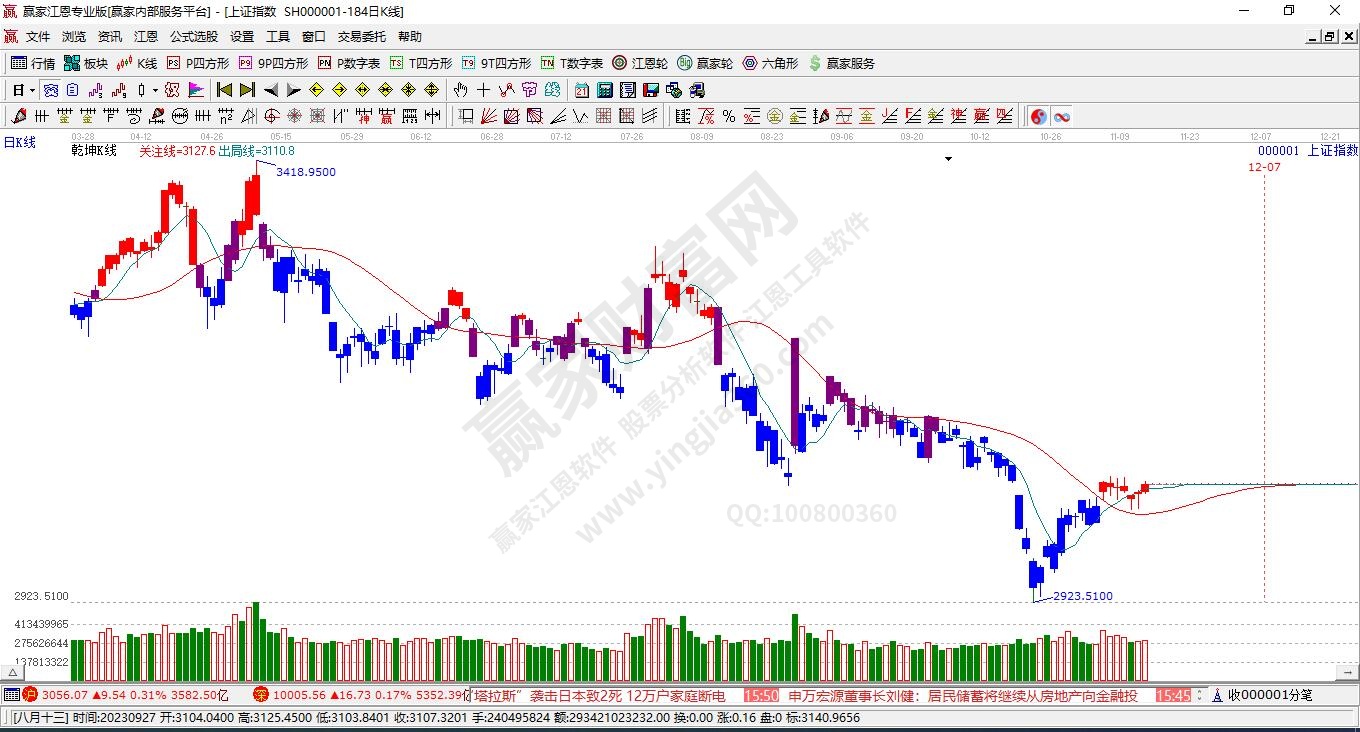Open the 交易委托 menu

coord(361,36)
